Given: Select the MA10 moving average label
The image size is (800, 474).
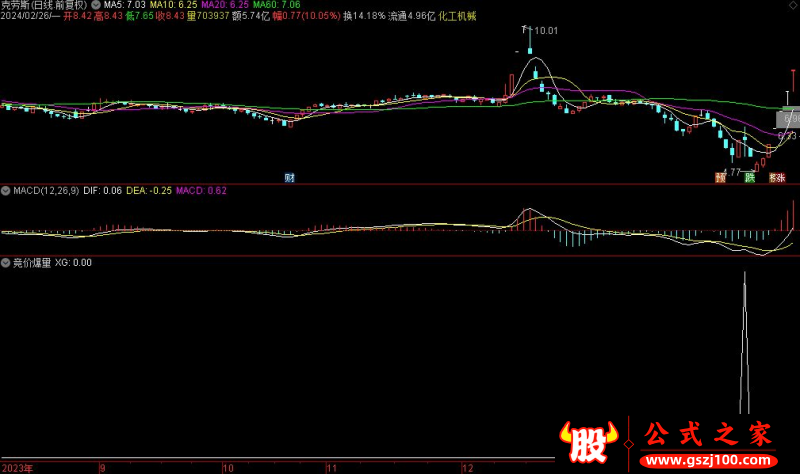Looking at the screenshot, I should tap(171, 5).
